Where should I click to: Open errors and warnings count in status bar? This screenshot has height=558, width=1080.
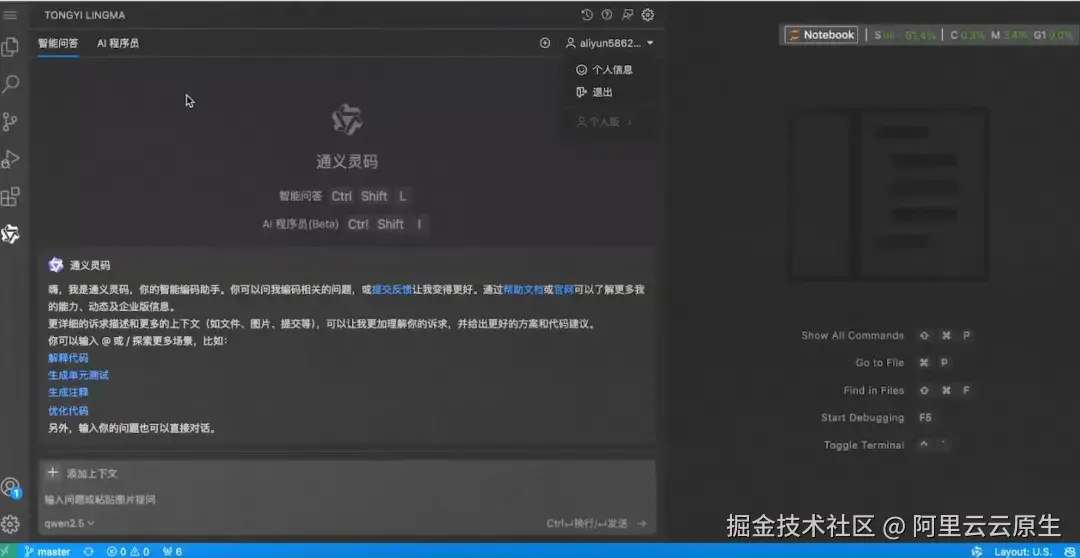(x=127, y=551)
